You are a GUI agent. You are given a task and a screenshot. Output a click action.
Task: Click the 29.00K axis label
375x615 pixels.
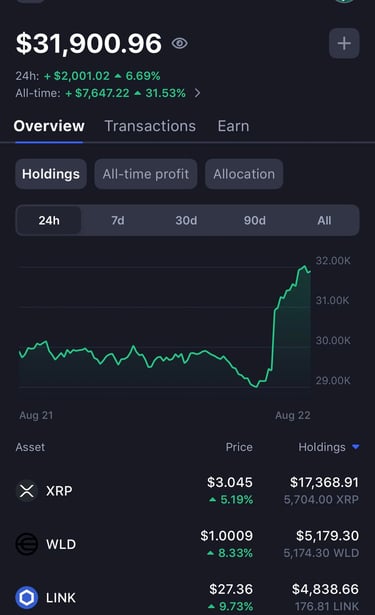click(333, 380)
